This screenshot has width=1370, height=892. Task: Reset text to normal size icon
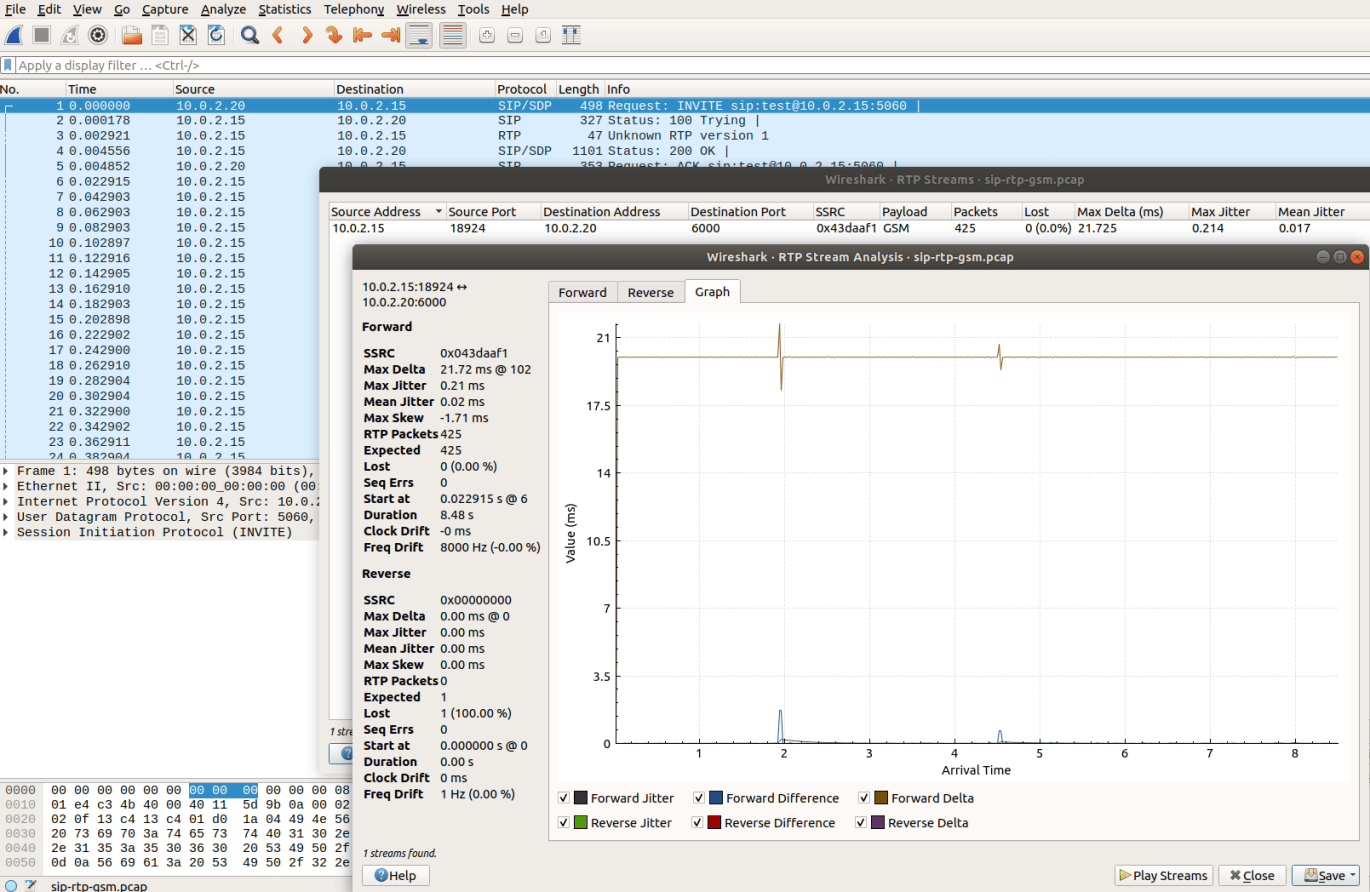tap(543, 36)
